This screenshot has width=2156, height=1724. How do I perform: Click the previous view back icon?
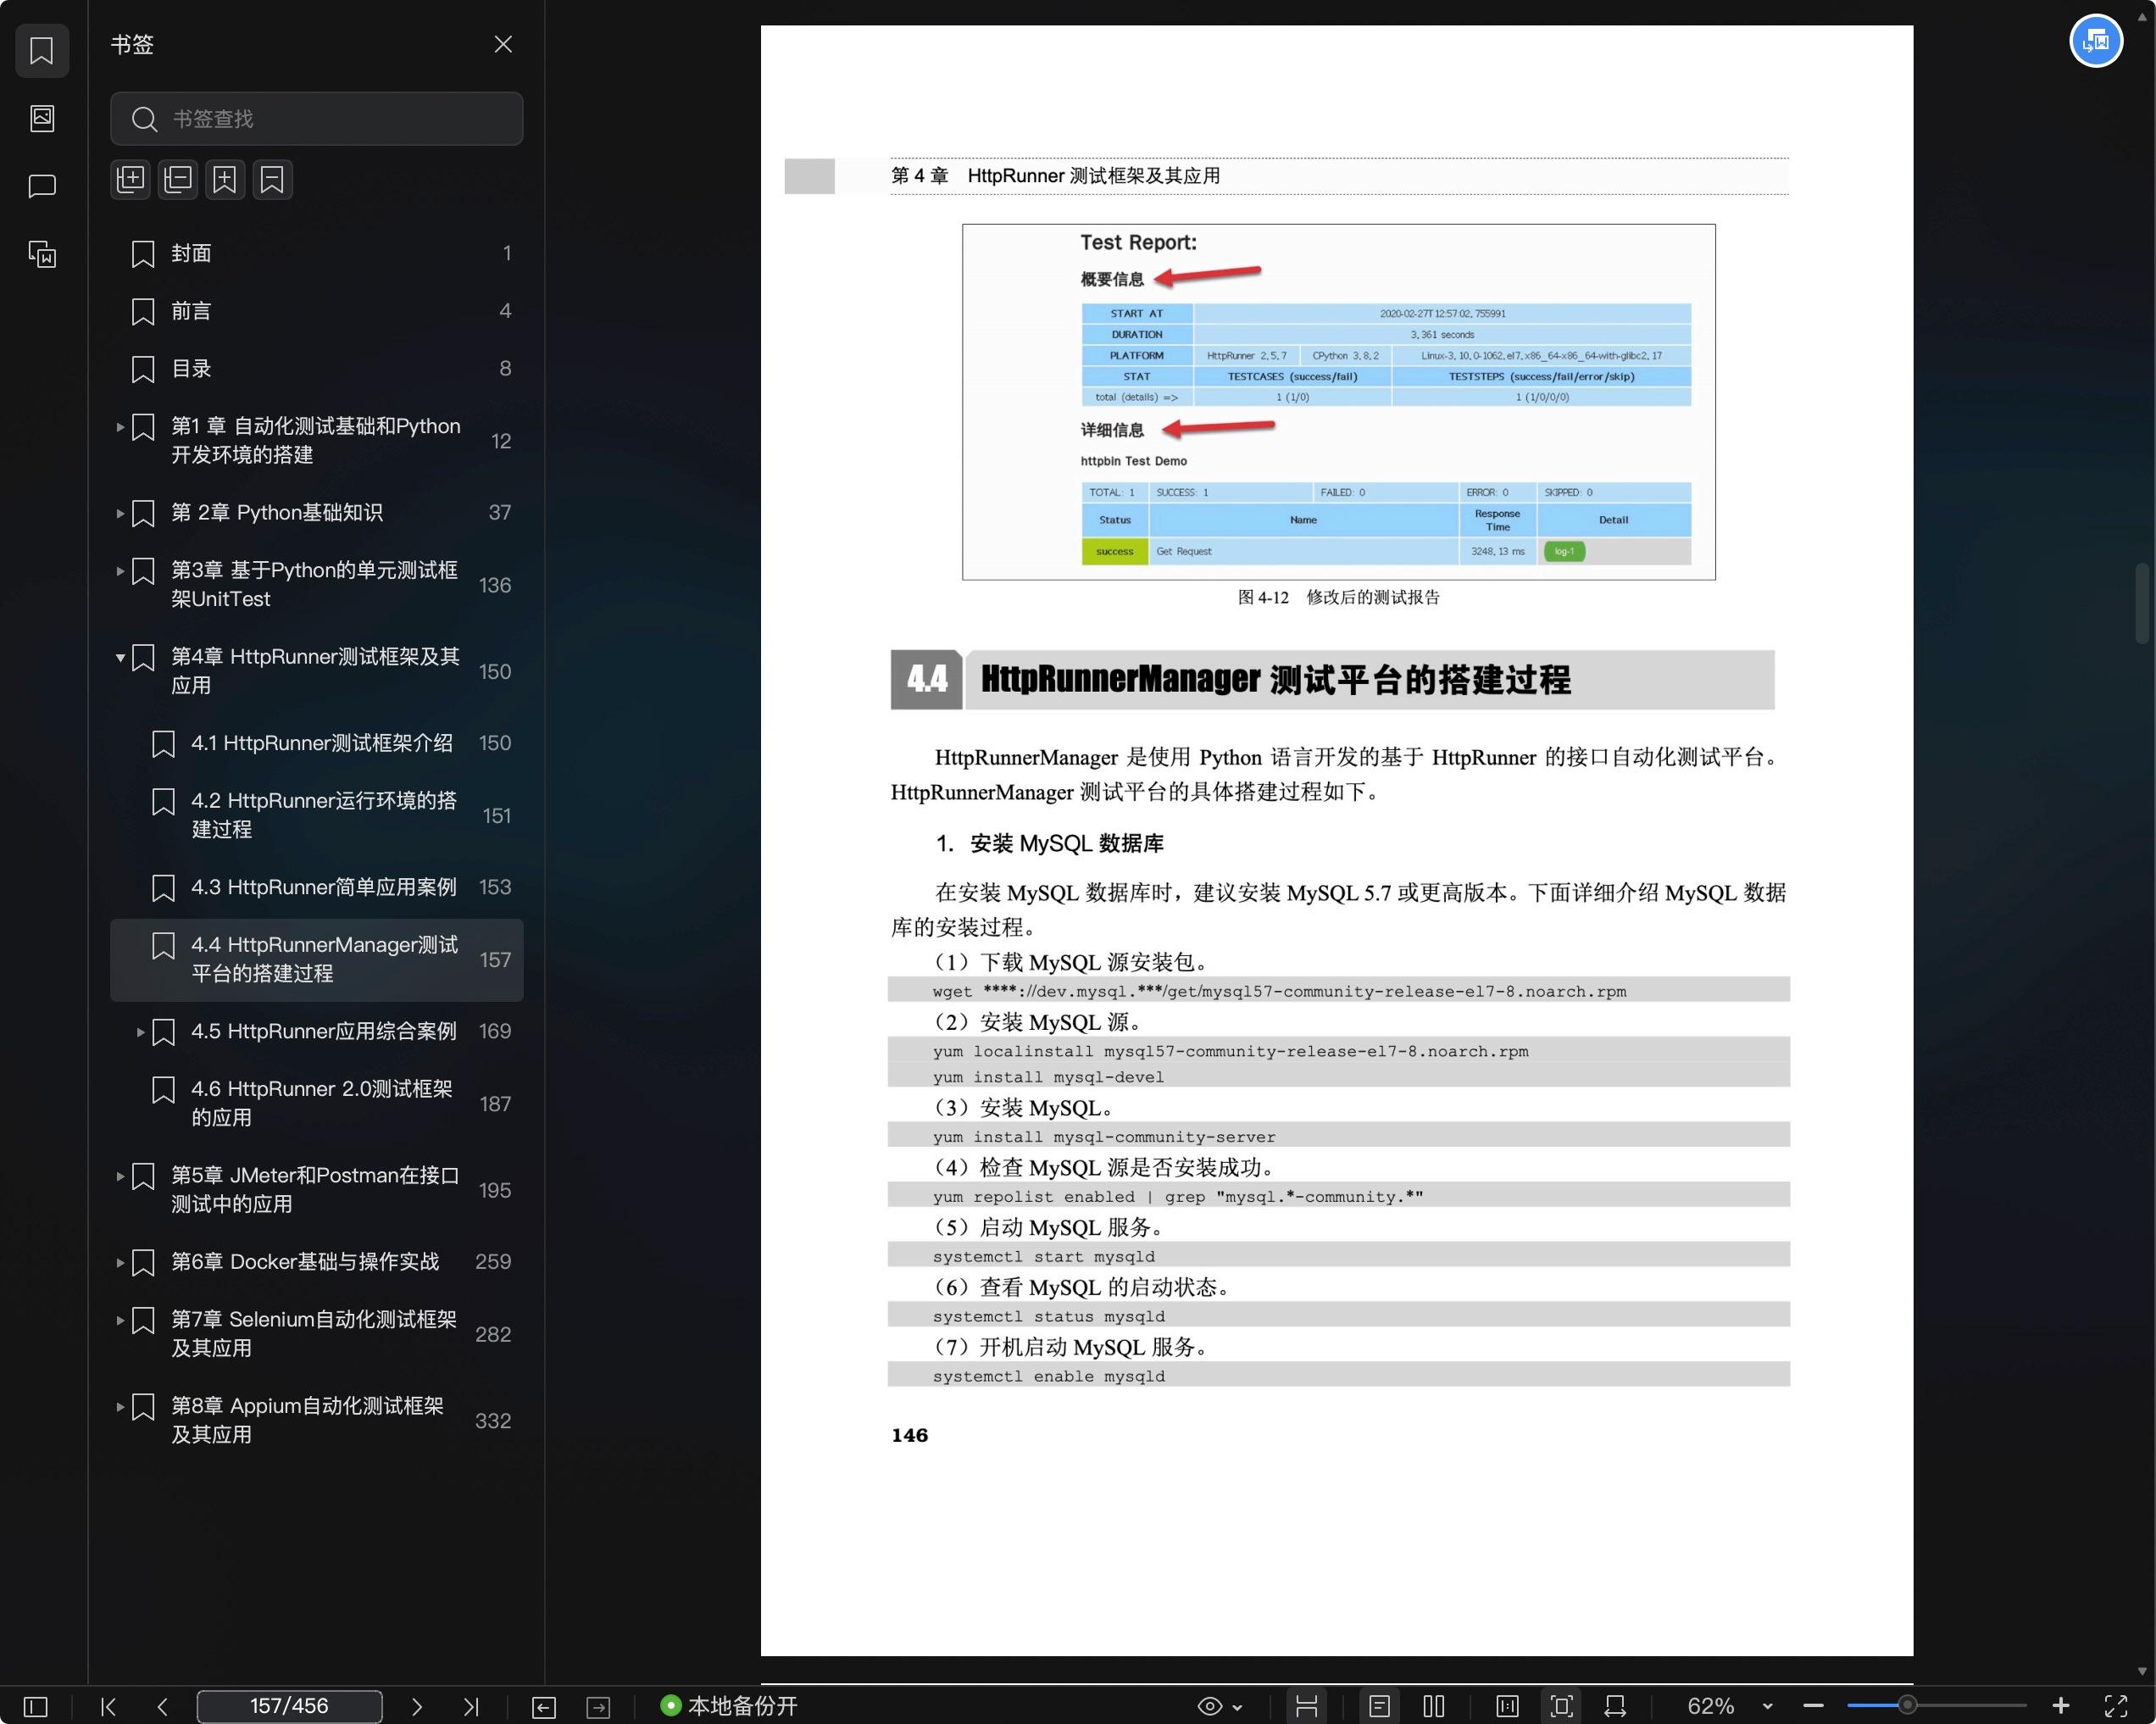[544, 1707]
